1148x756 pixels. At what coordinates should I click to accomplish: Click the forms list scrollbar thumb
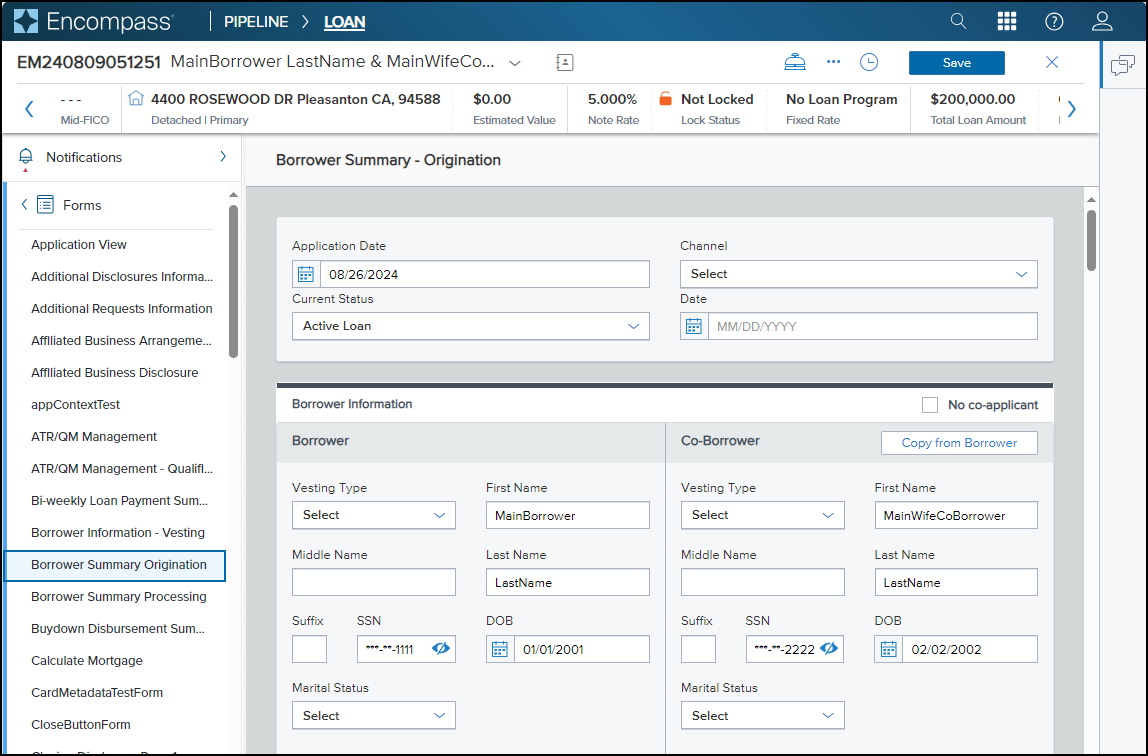[x=234, y=282]
